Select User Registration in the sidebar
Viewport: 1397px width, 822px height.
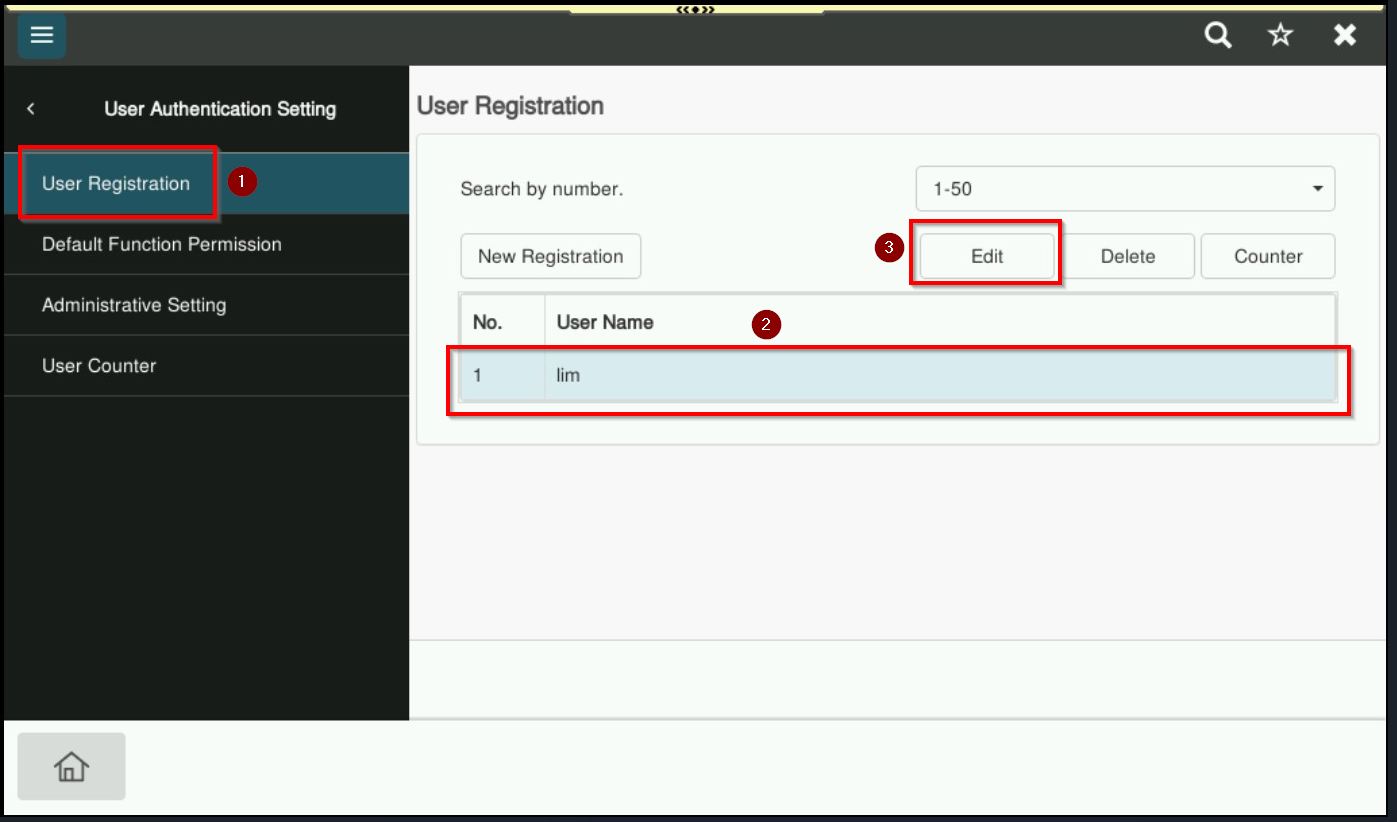pos(116,184)
